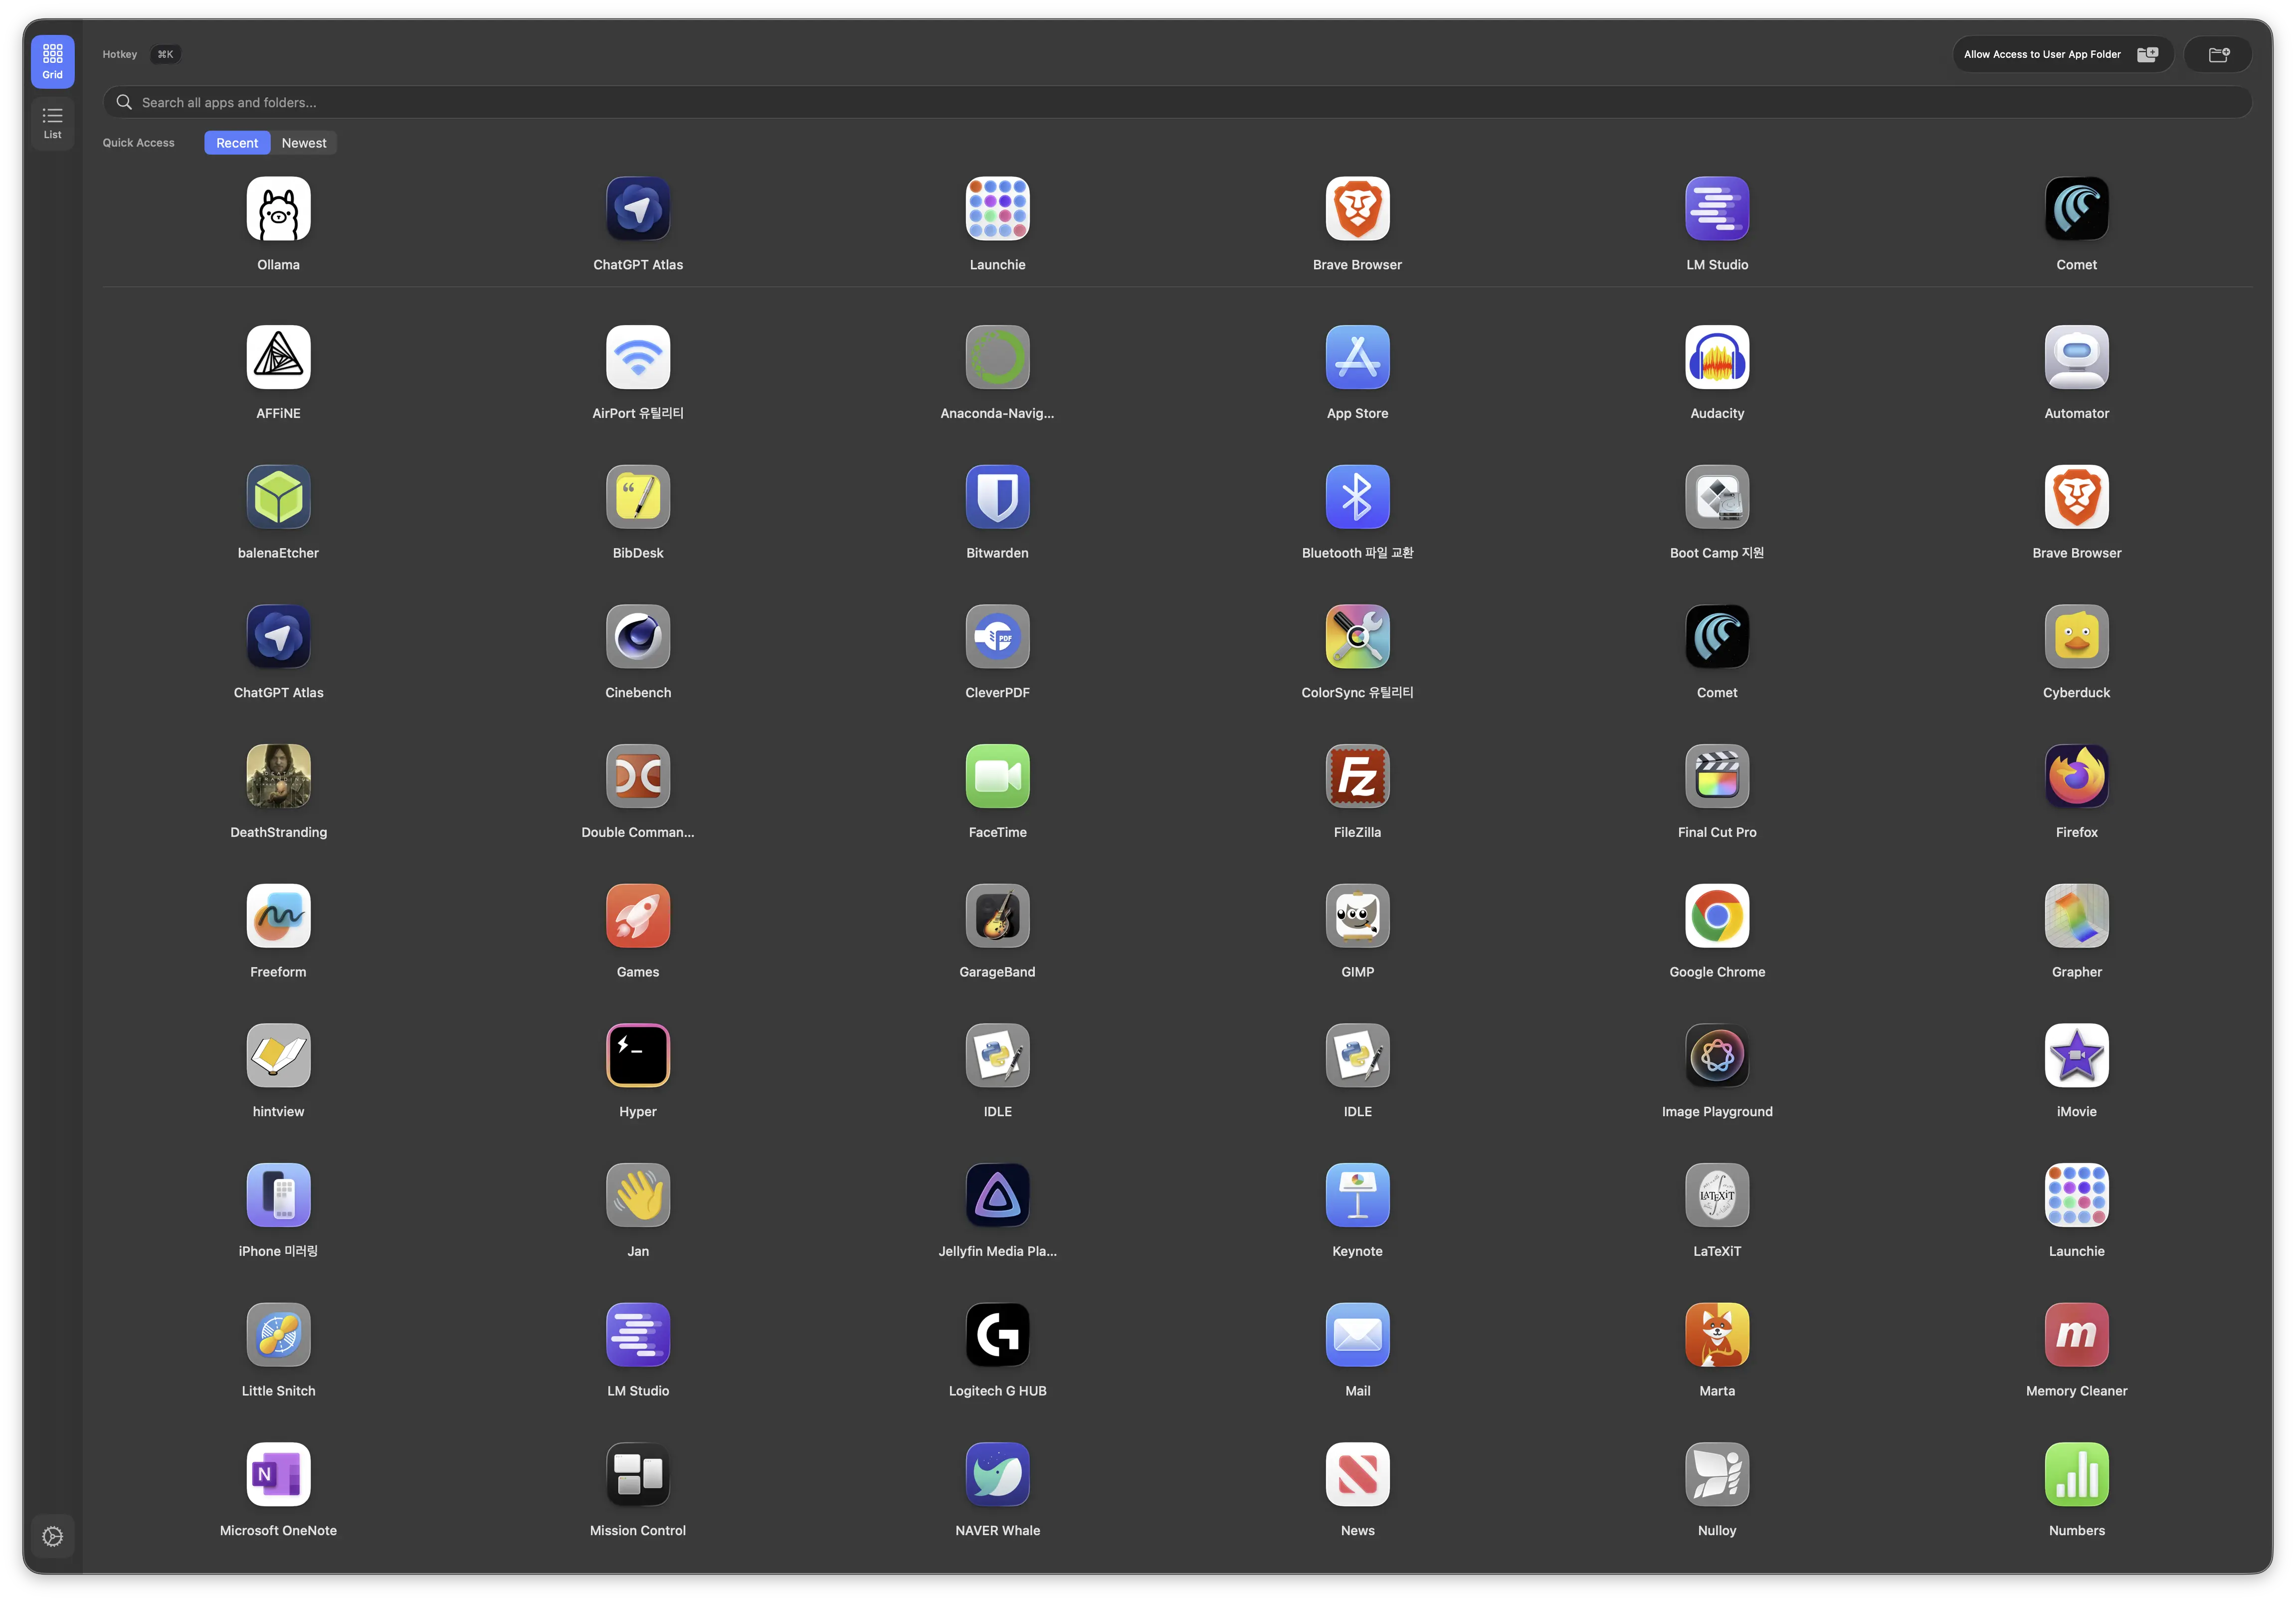2296x1601 pixels.
Task: Open Bitwarden password manager
Action: [x=997, y=497]
